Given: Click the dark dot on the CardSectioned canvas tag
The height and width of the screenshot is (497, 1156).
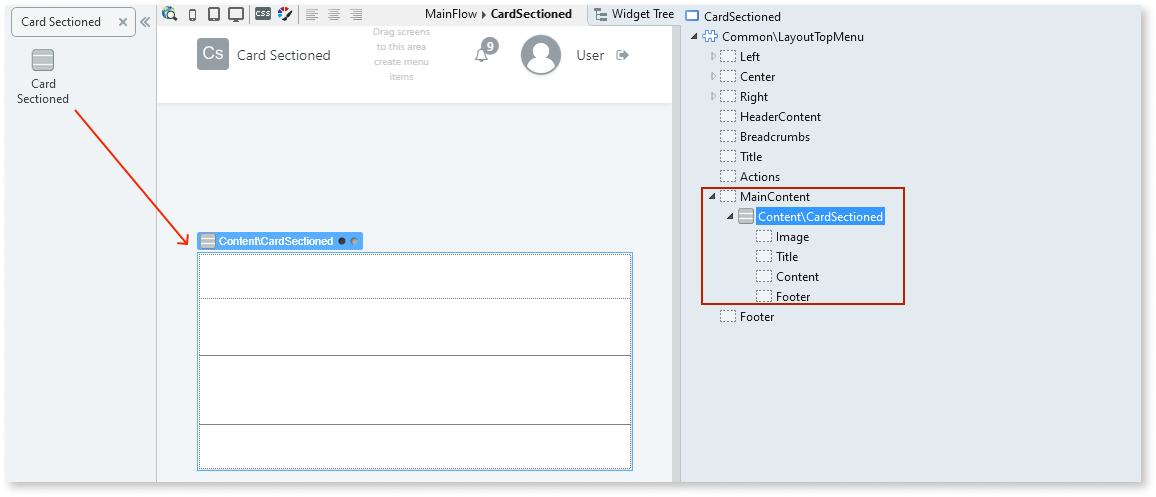Looking at the screenshot, I should pyautogui.click(x=342, y=241).
